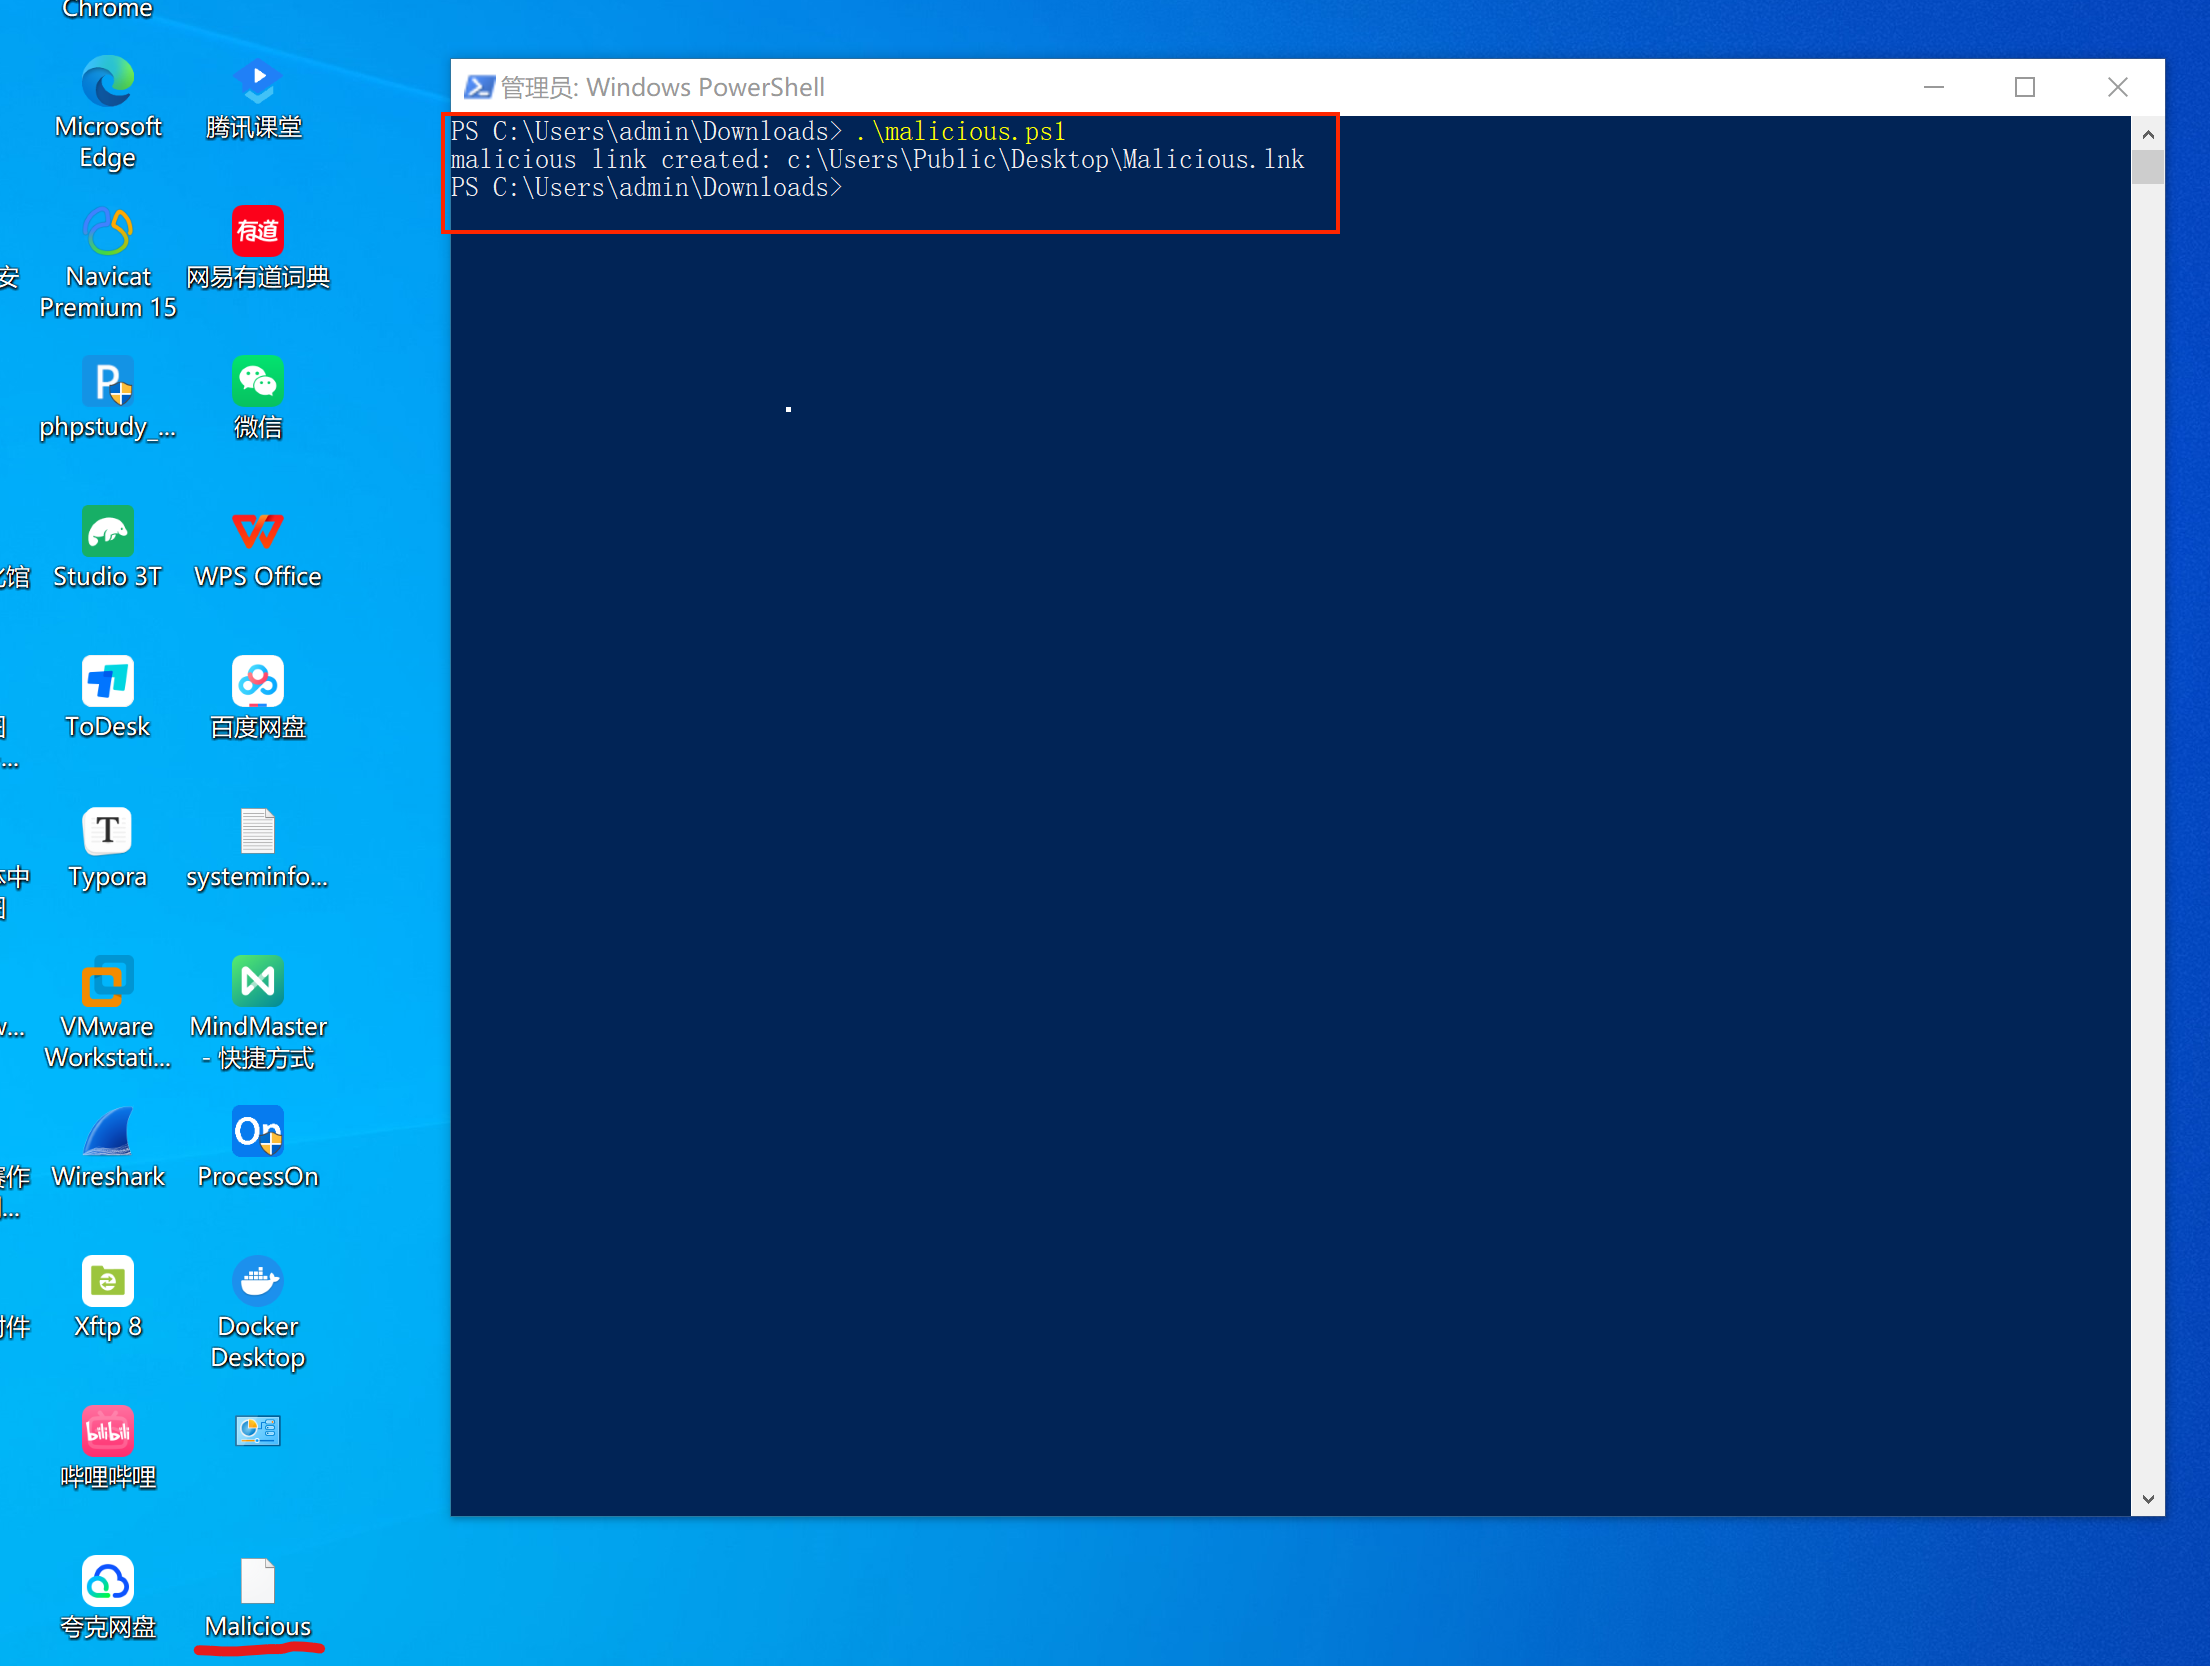Click the VMware Workstation icon

108,982
